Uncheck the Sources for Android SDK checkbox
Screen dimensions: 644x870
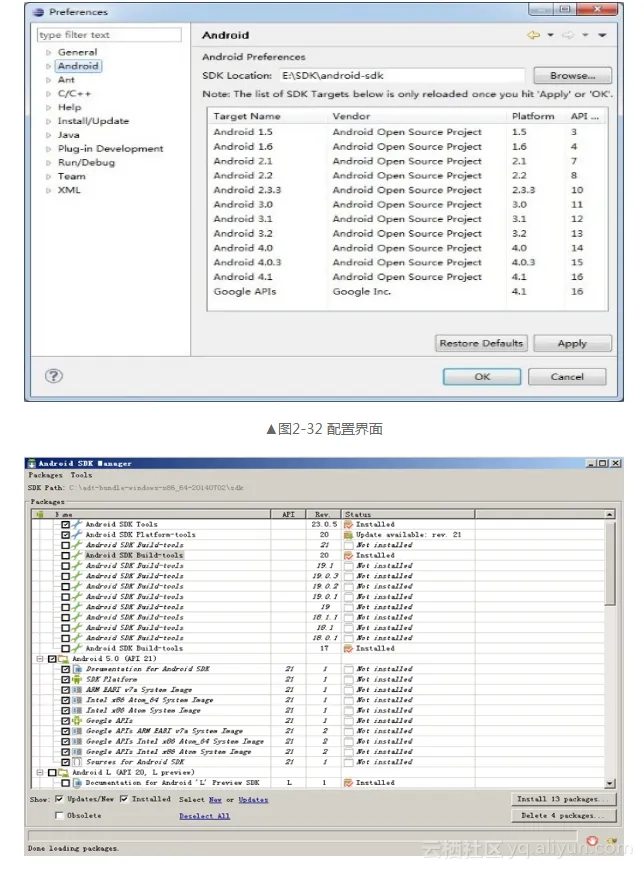65,762
